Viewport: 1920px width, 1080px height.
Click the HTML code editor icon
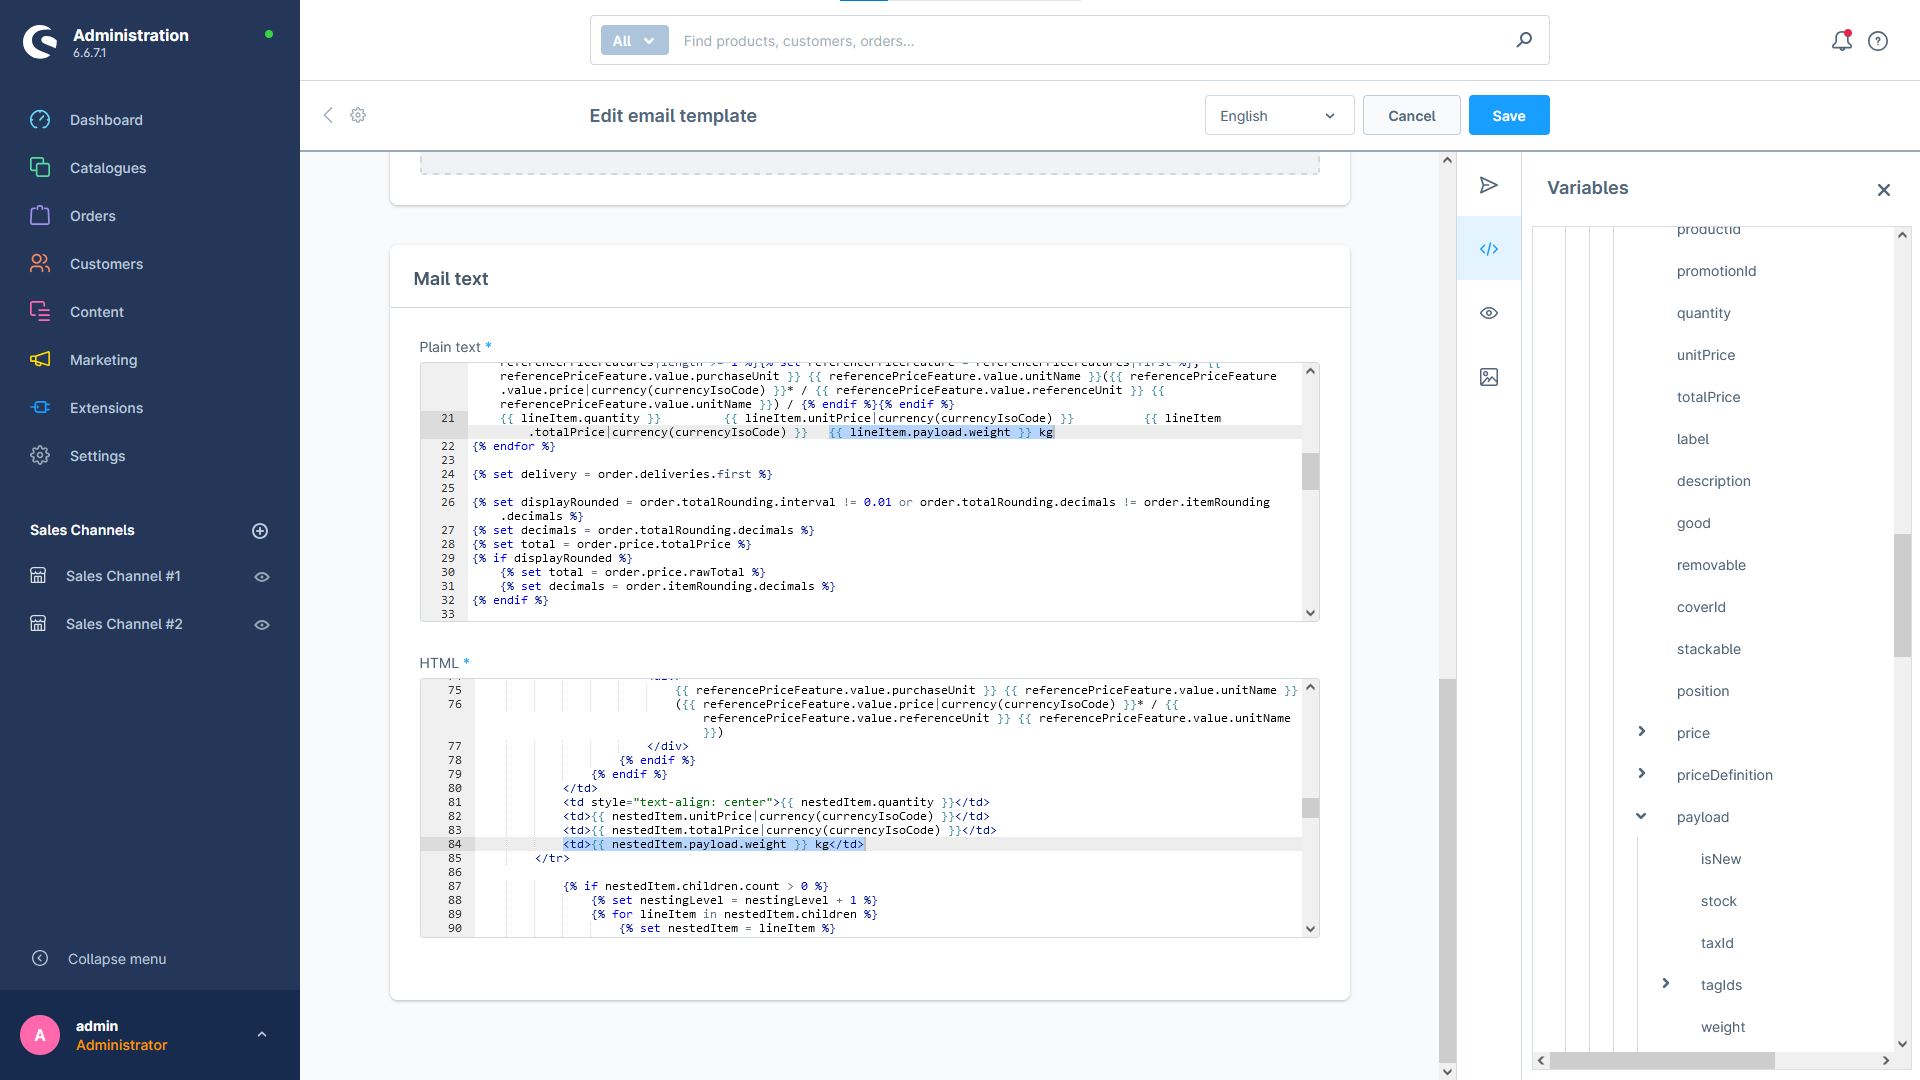point(1490,249)
